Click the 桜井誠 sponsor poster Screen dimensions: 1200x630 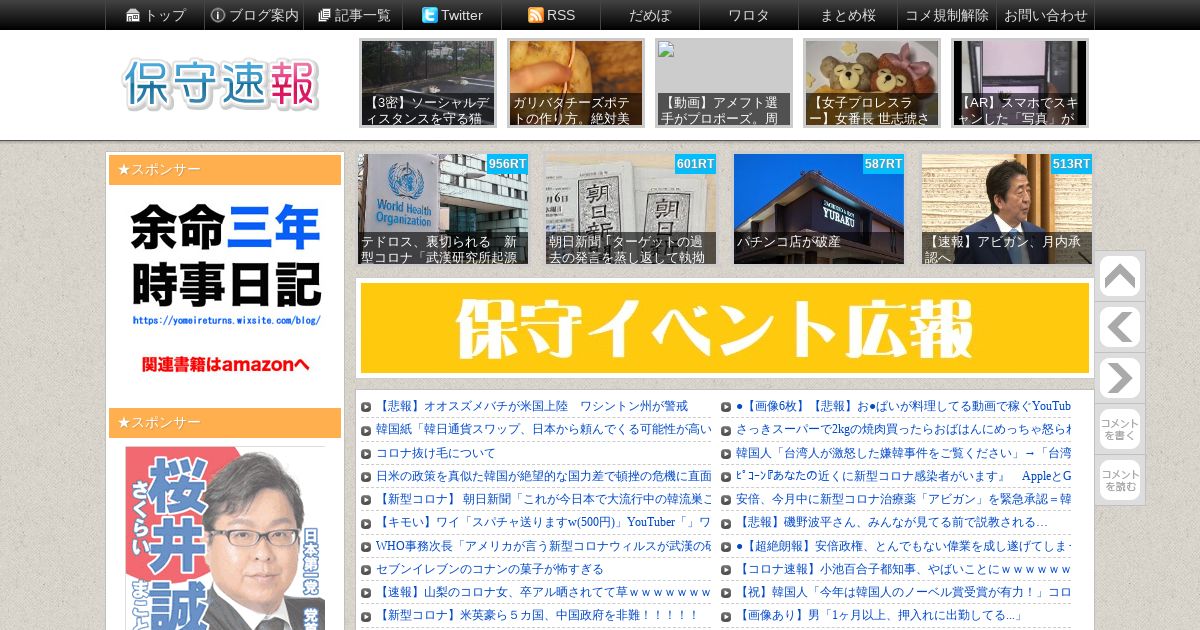pyautogui.click(x=225, y=538)
